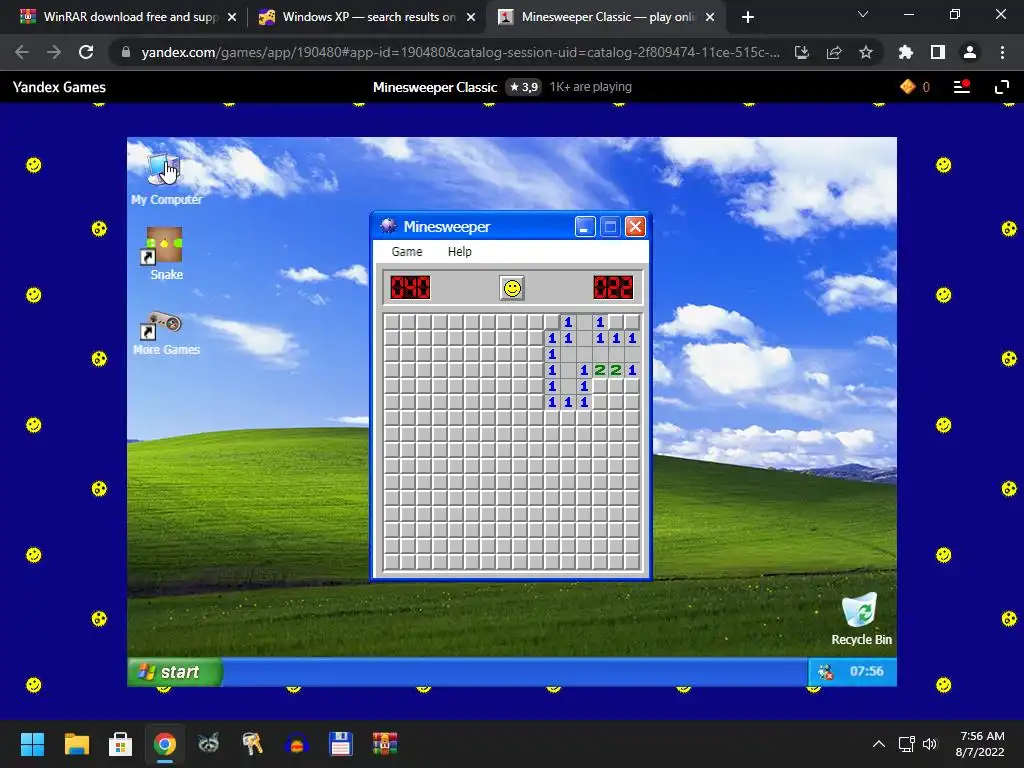The height and width of the screenshot is (768, 1024).
Task: Click the Yandex Games logo link
Action: 59,87
